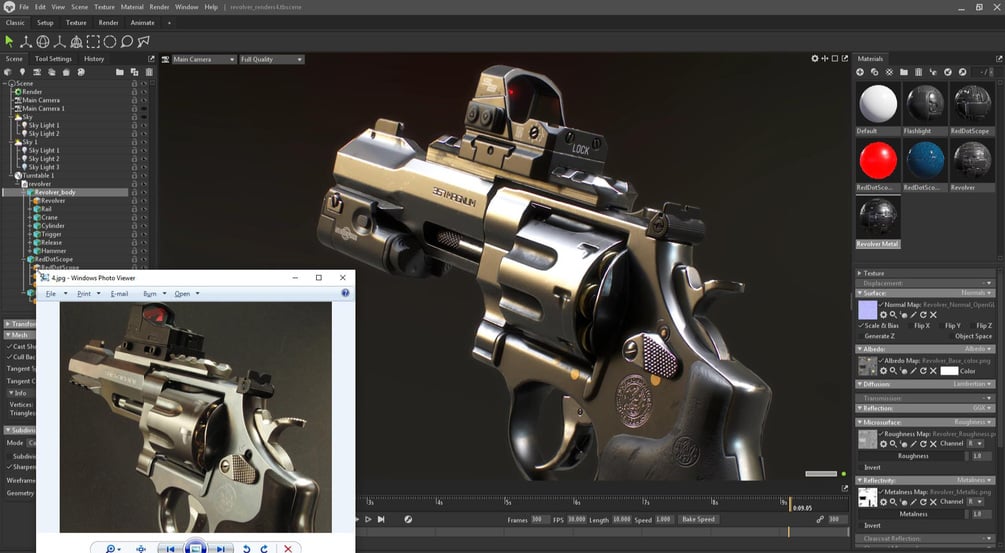Choose the rectangular marquee selection tool
Screen dimensions: 1005x553
pos(93,42)
